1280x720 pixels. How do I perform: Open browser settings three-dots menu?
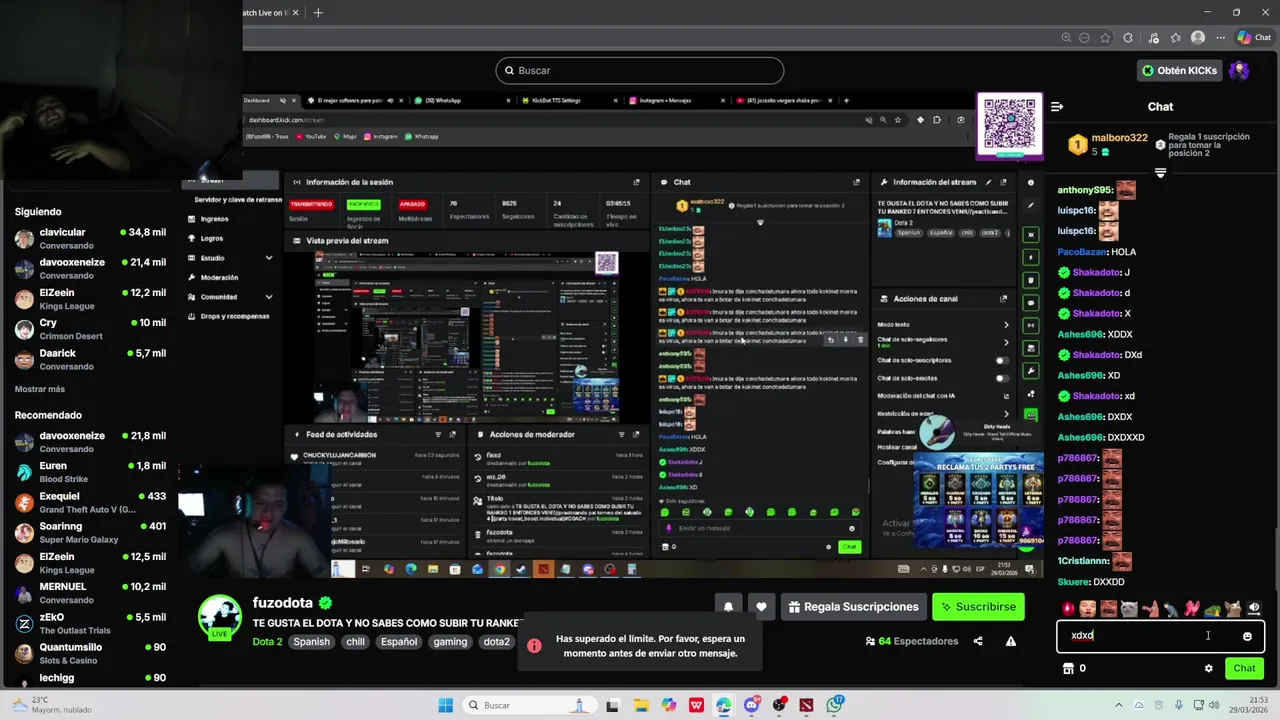tap(1220, 38)
